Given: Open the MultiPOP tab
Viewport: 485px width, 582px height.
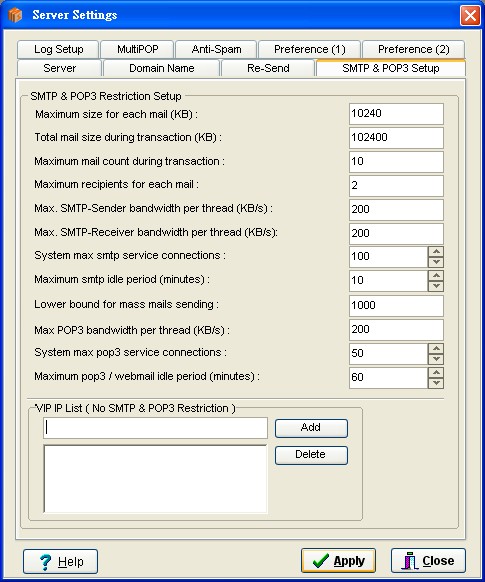Looking at the screenshot, I should (137, 49).
